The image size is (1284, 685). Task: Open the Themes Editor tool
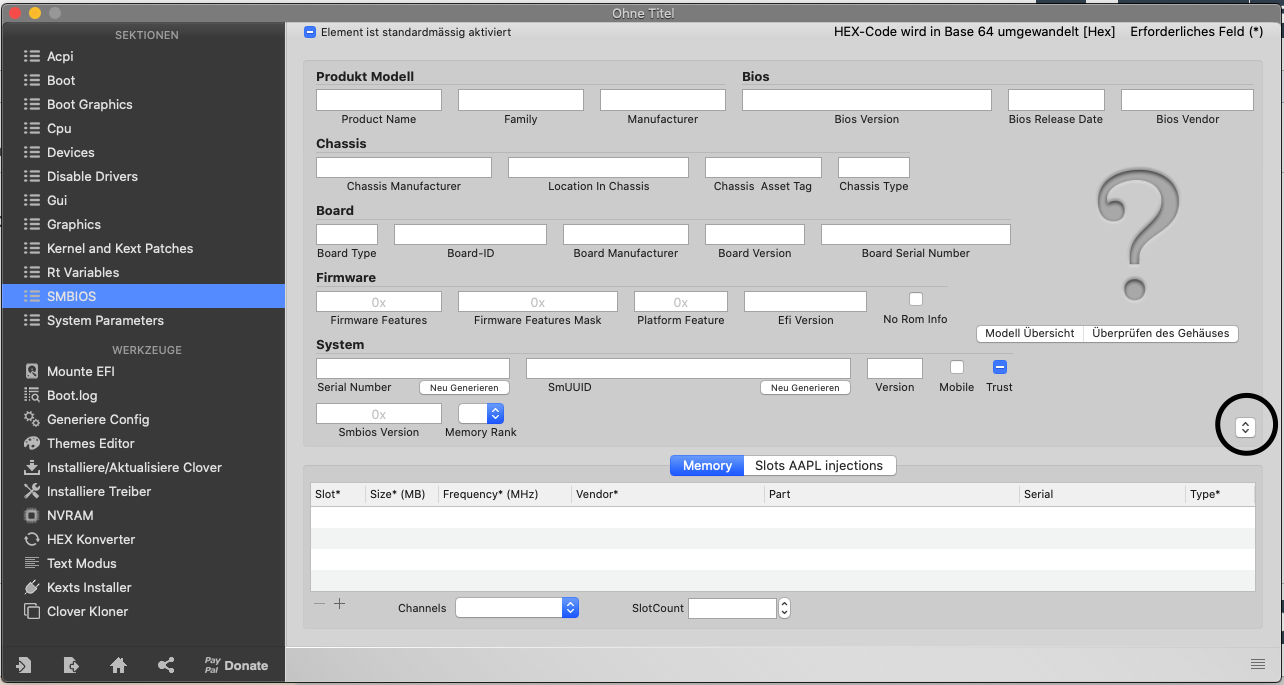click(x=90, y=443)
